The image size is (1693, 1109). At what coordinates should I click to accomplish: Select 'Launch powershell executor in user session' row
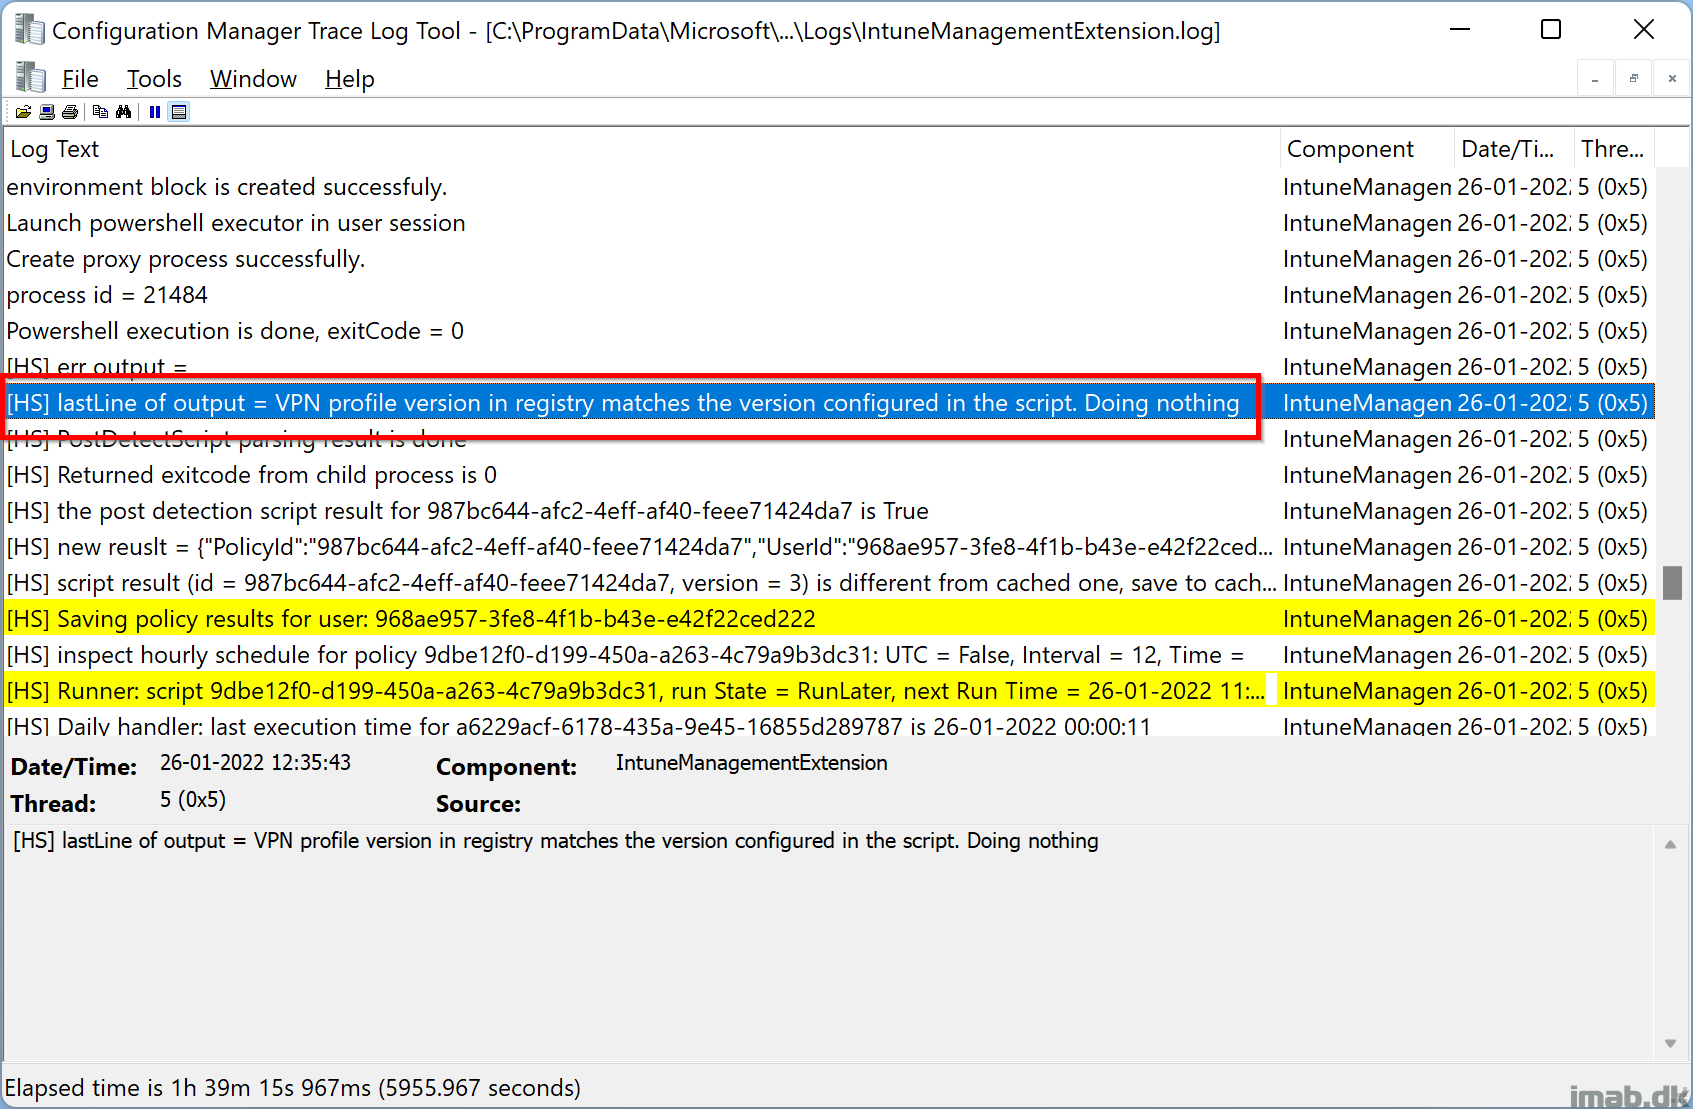829,223
